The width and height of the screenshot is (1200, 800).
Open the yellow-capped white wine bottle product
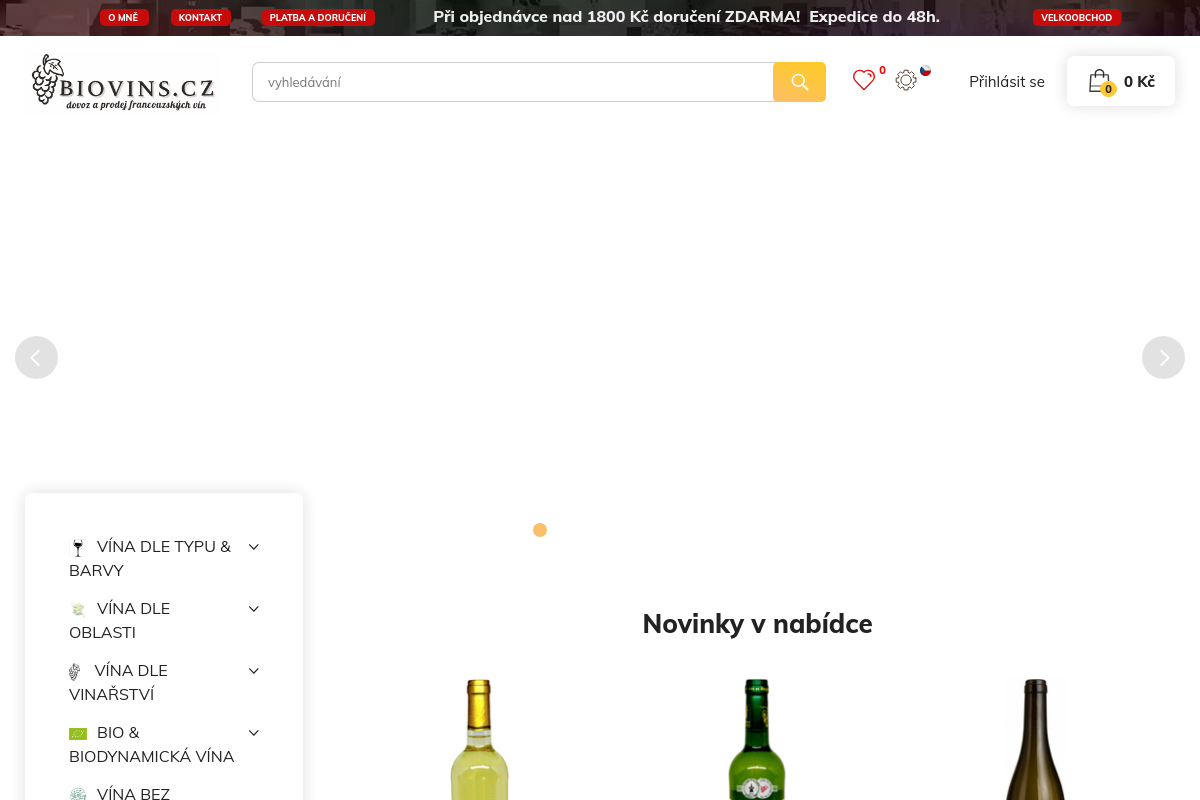pos(480,739)
